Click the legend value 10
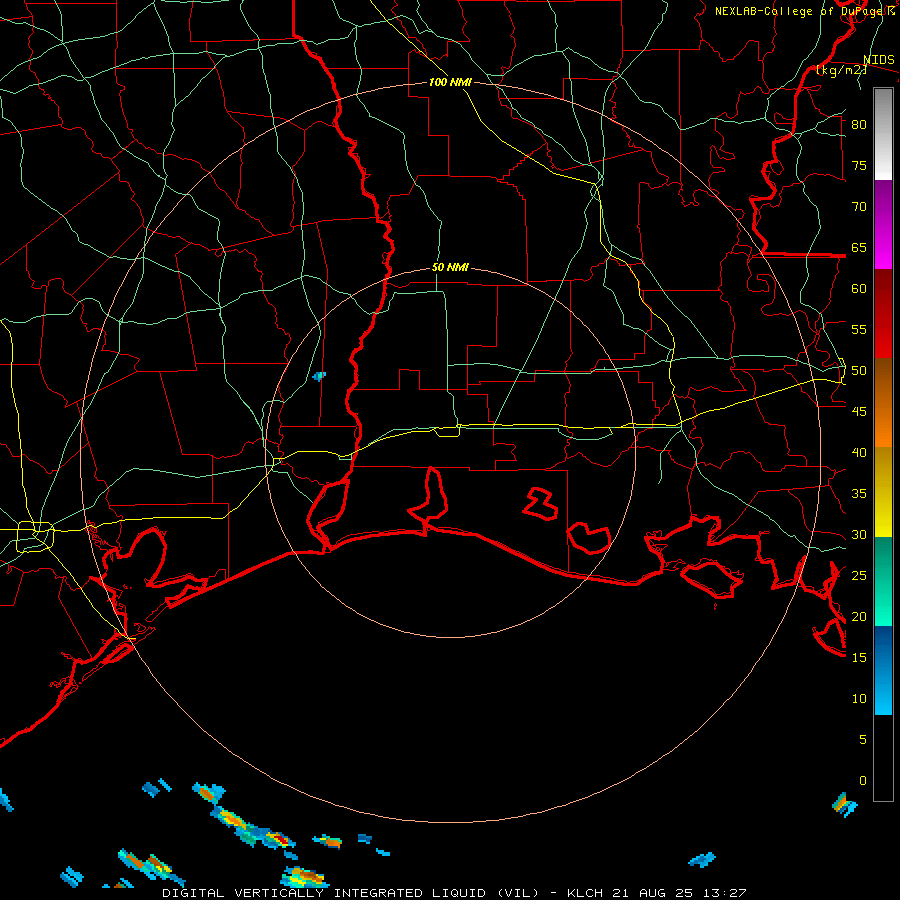 [859, 699]
